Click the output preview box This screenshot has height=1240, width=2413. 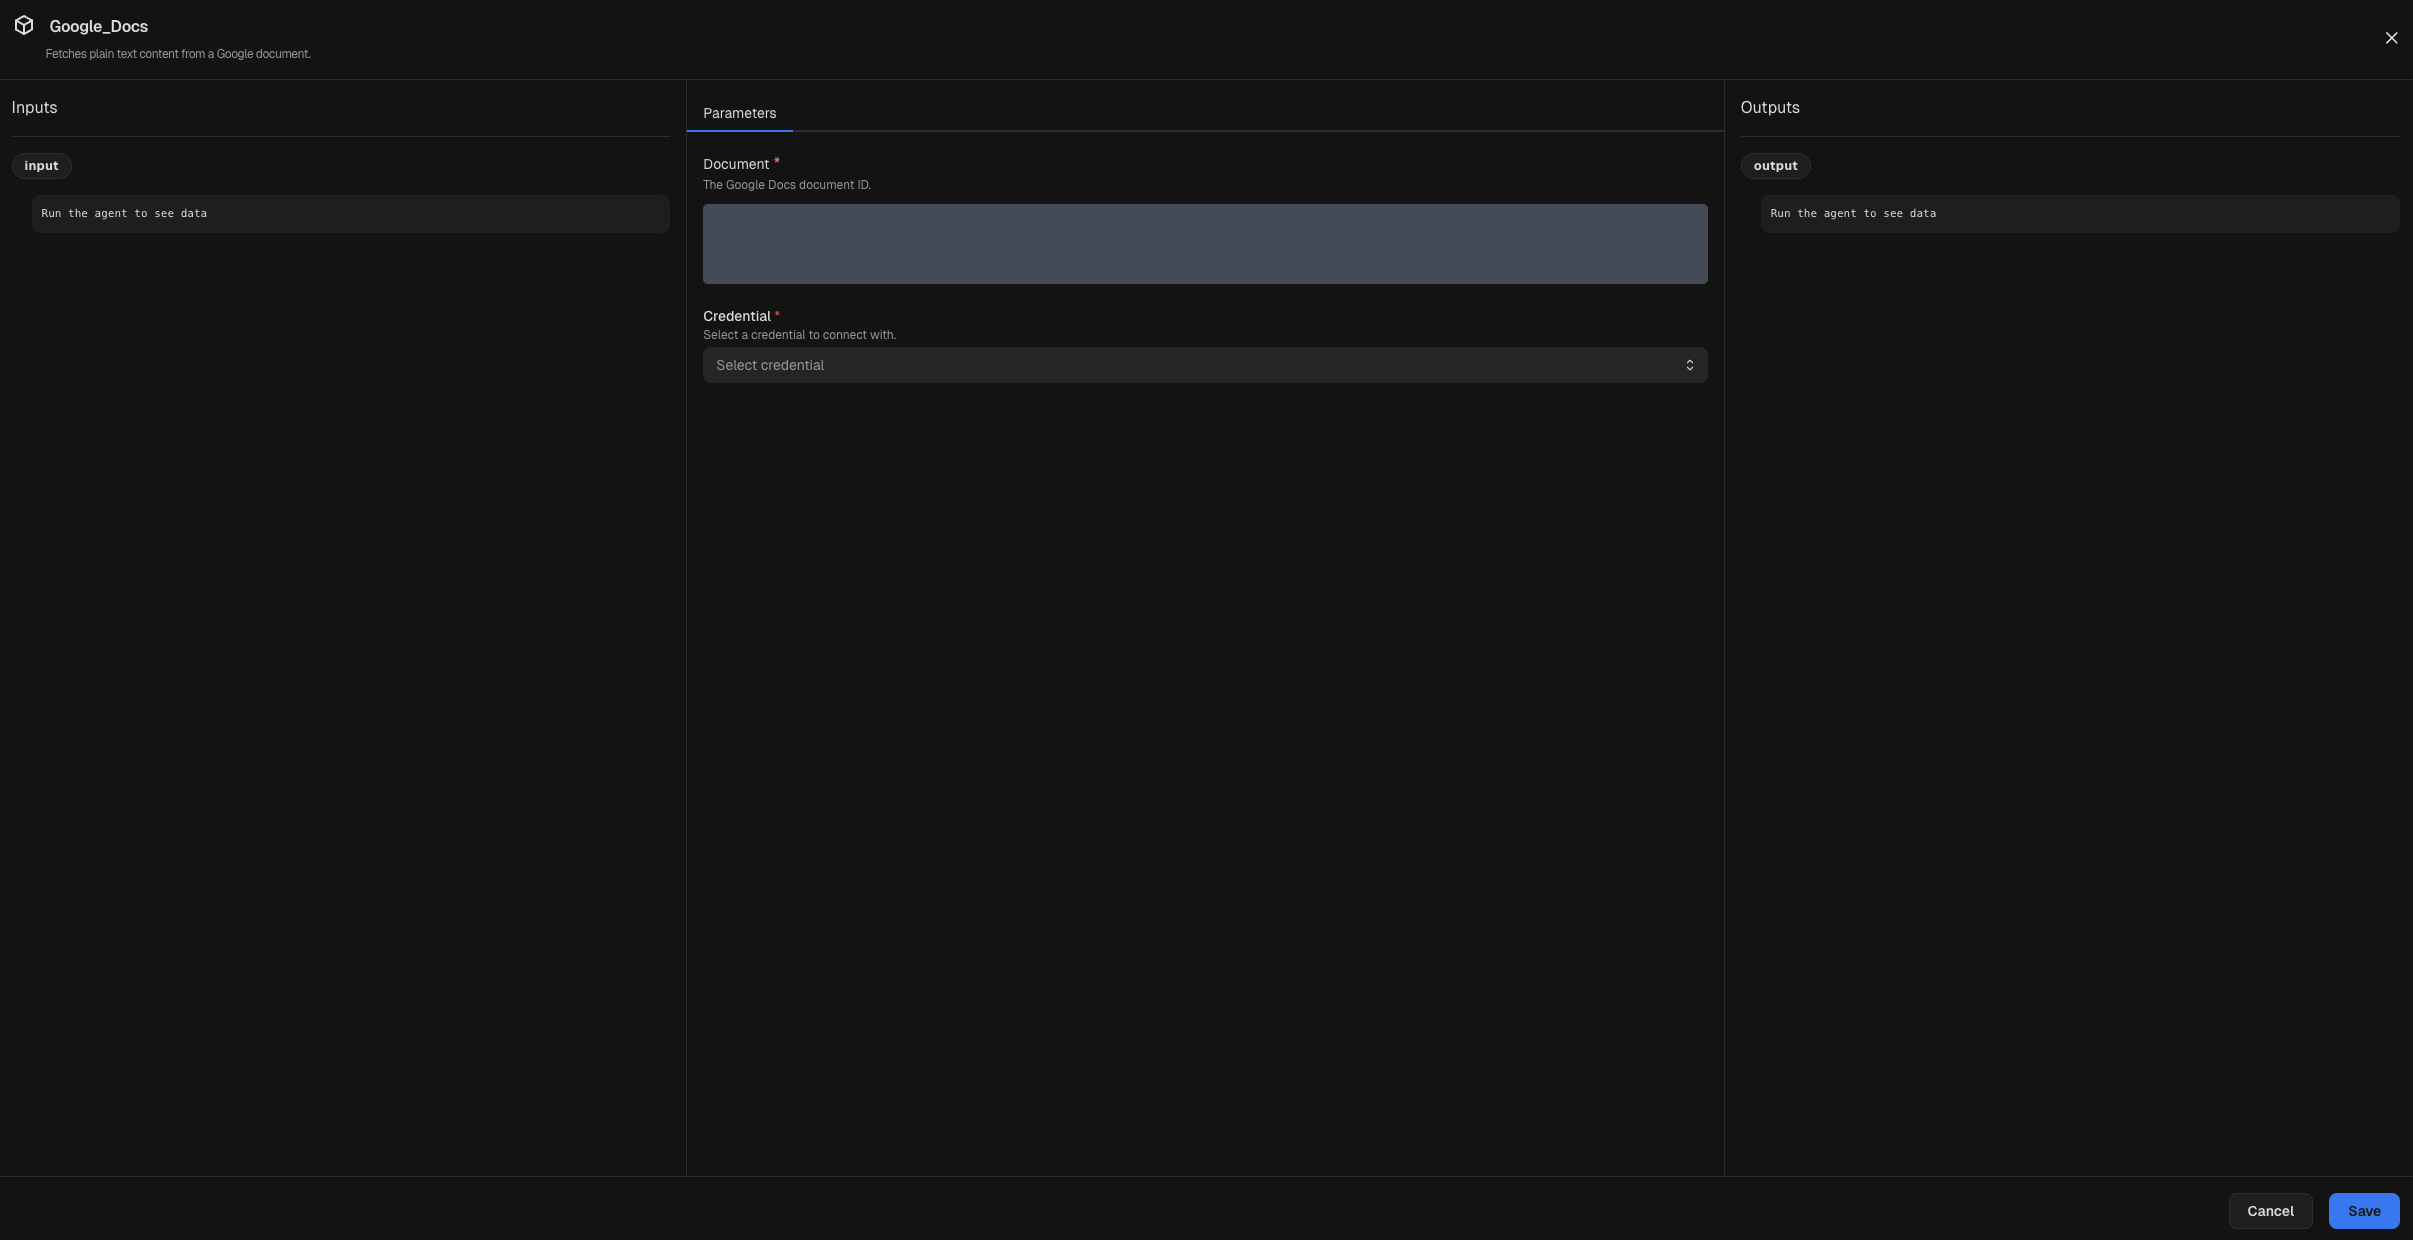pyautogui.click(x=2079, y=213)
